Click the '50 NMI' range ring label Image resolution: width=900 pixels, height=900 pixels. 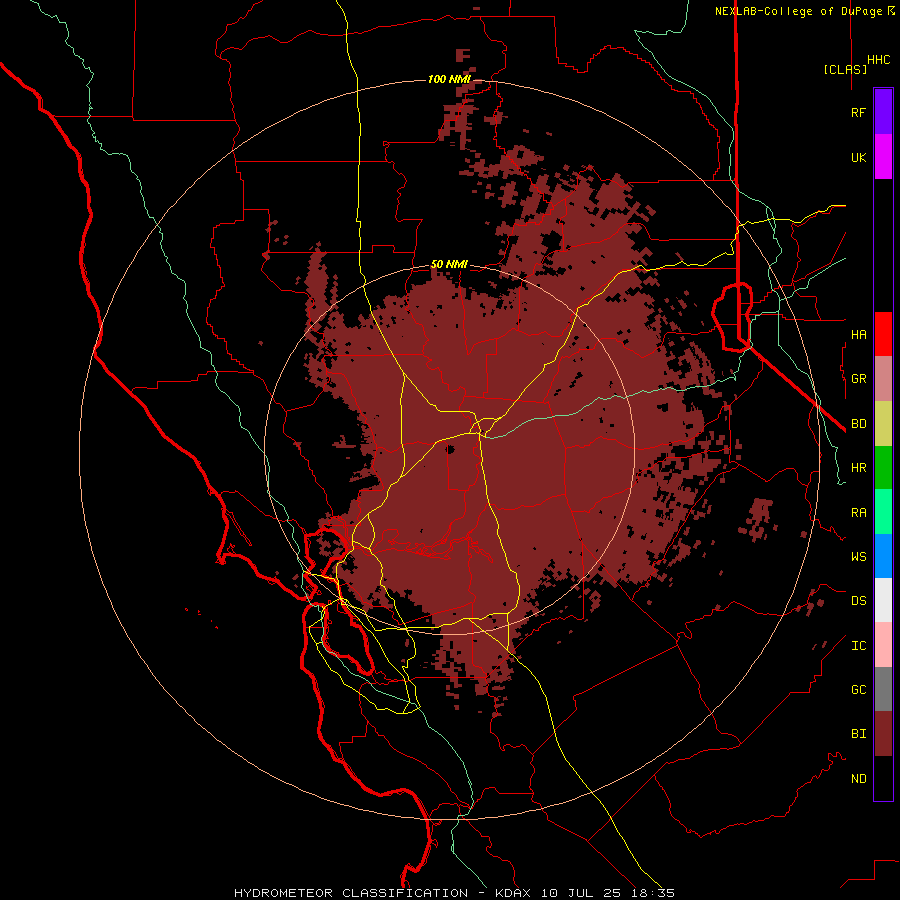point(449,264)
